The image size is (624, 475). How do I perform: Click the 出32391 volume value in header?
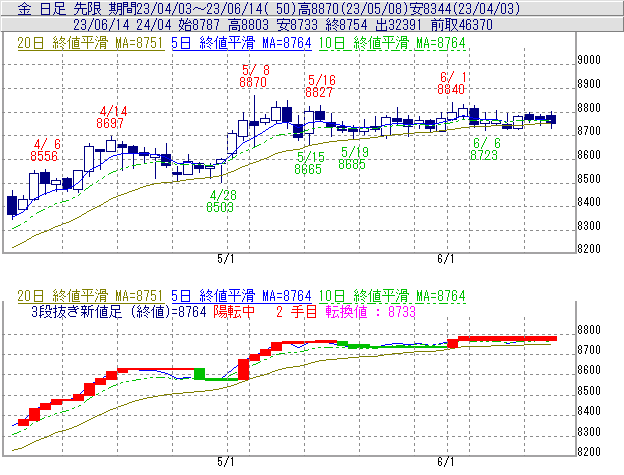point(399,25)
